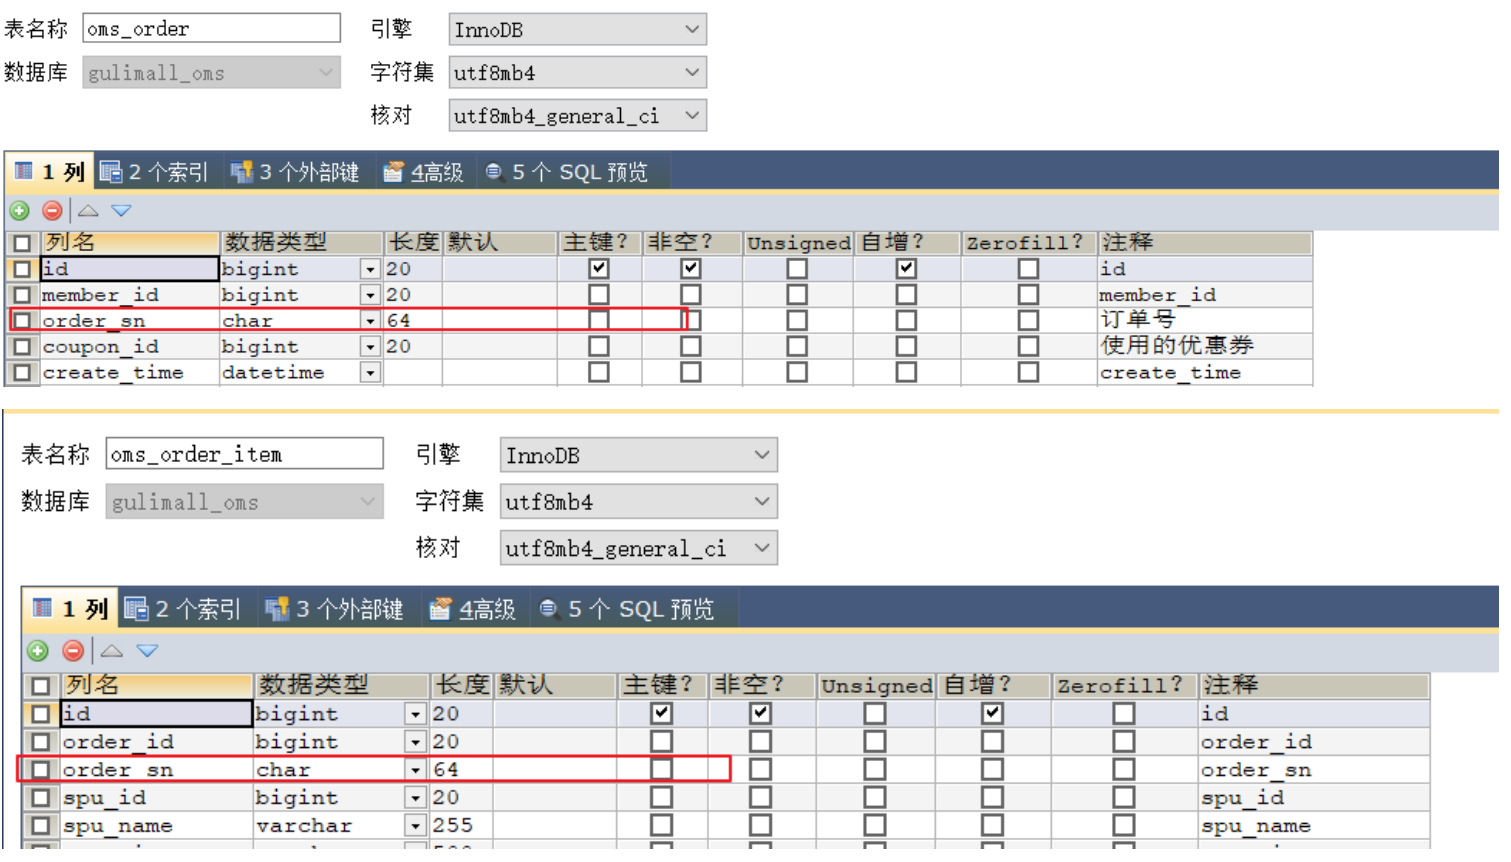The width and height of the screenshot is (1511, 862).
Task: Expand utf8mb4_general_ci collation dropdown for oms_order
Action: point(692,116)
